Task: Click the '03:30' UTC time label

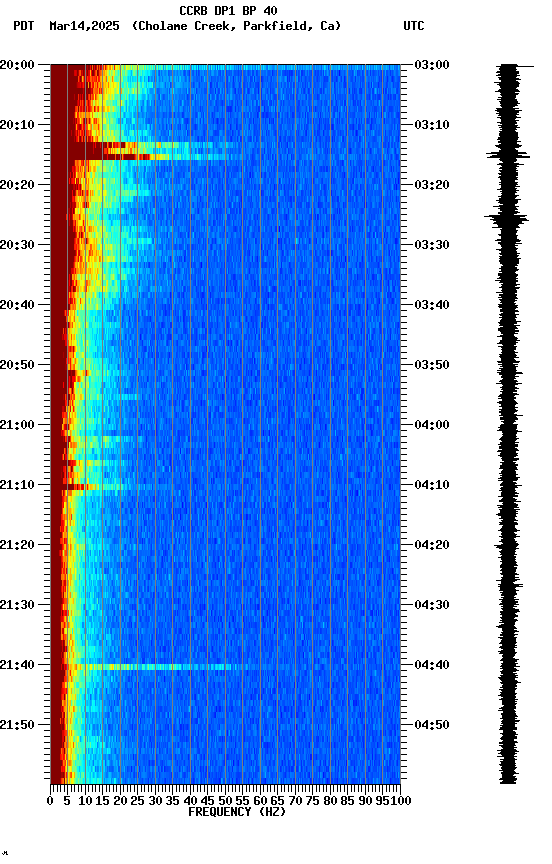Action: pyautogui.click(x=432, y=245)
